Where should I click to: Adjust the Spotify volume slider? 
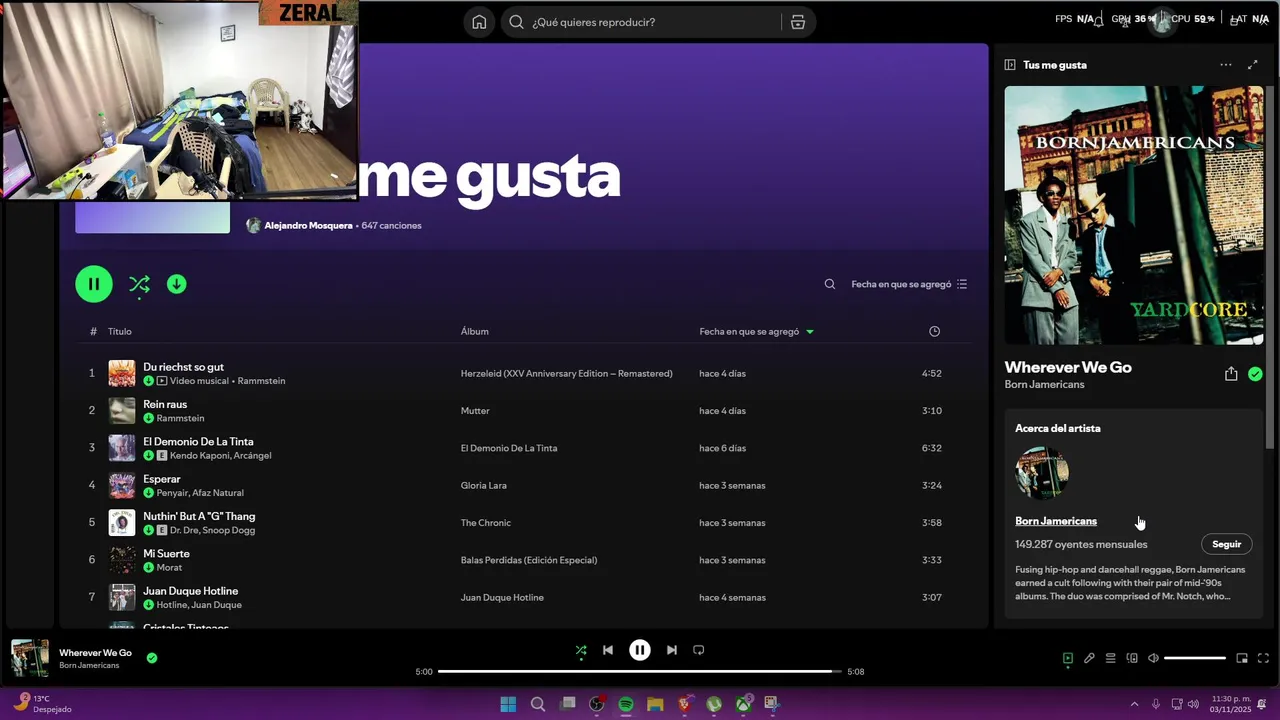(1195, 658)
